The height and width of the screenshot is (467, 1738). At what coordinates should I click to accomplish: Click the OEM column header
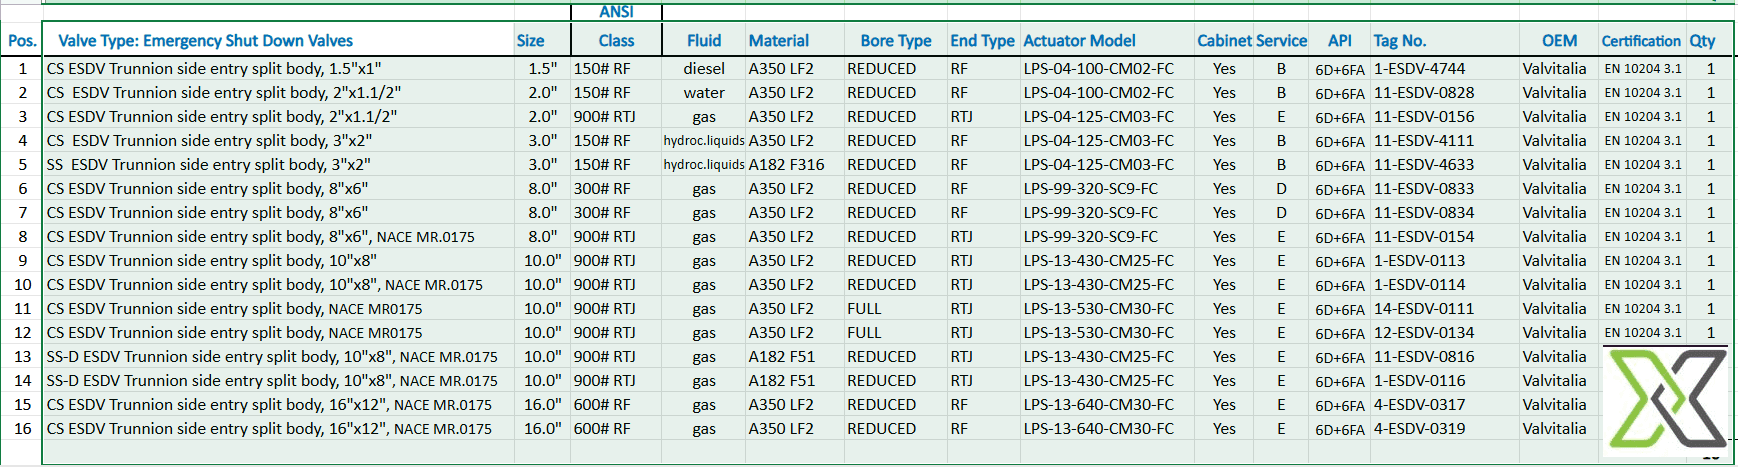[1559, 41]
